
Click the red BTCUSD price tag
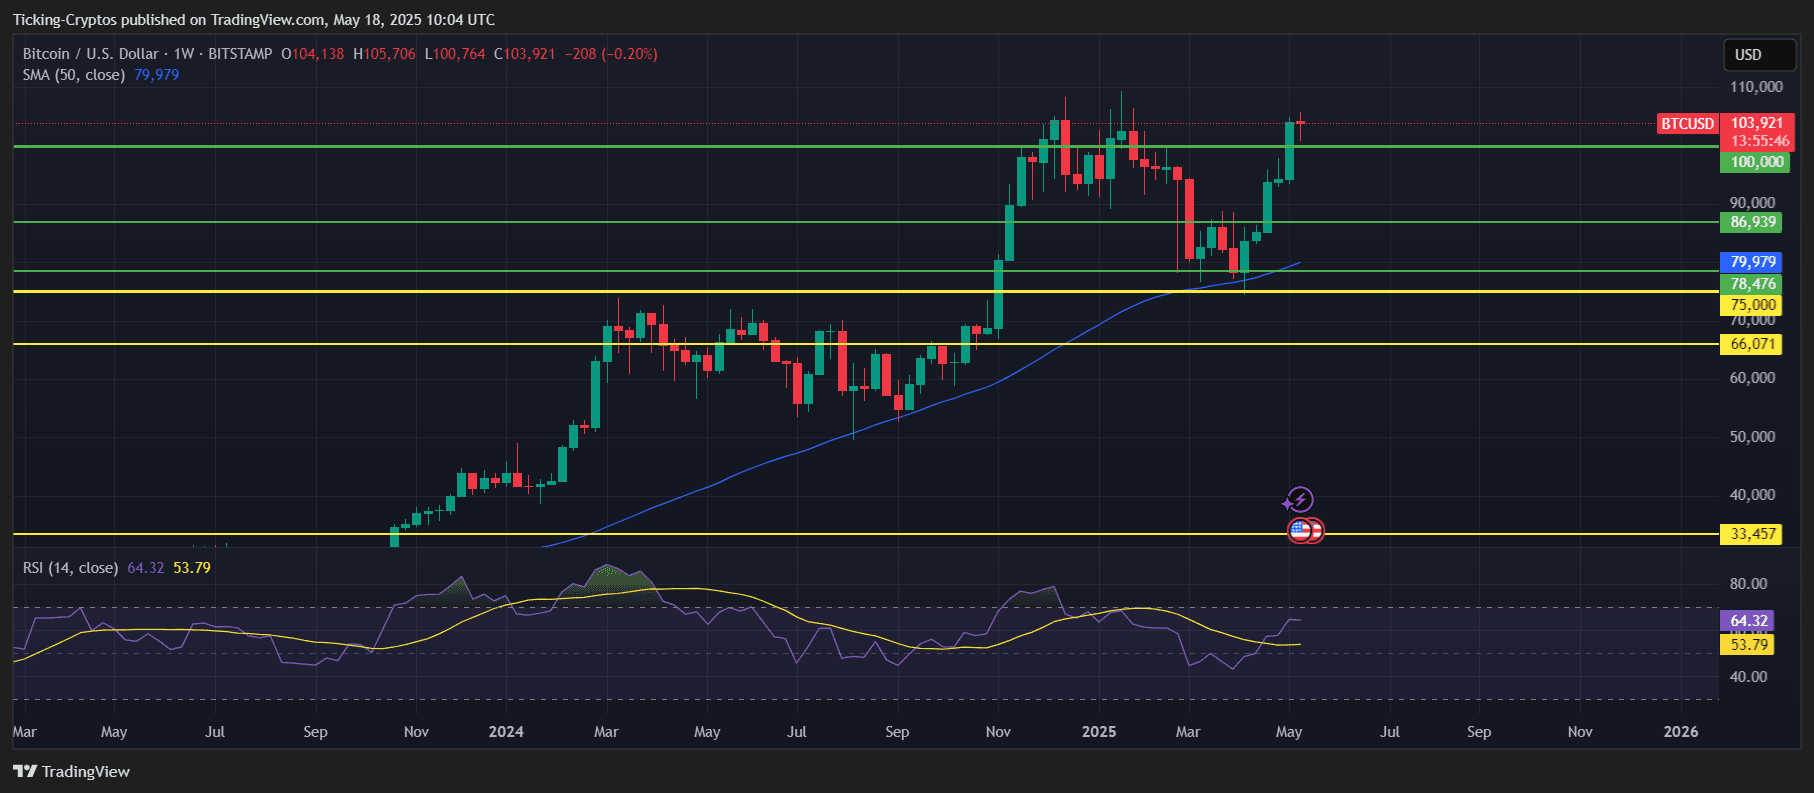(x=1688, y=124)
